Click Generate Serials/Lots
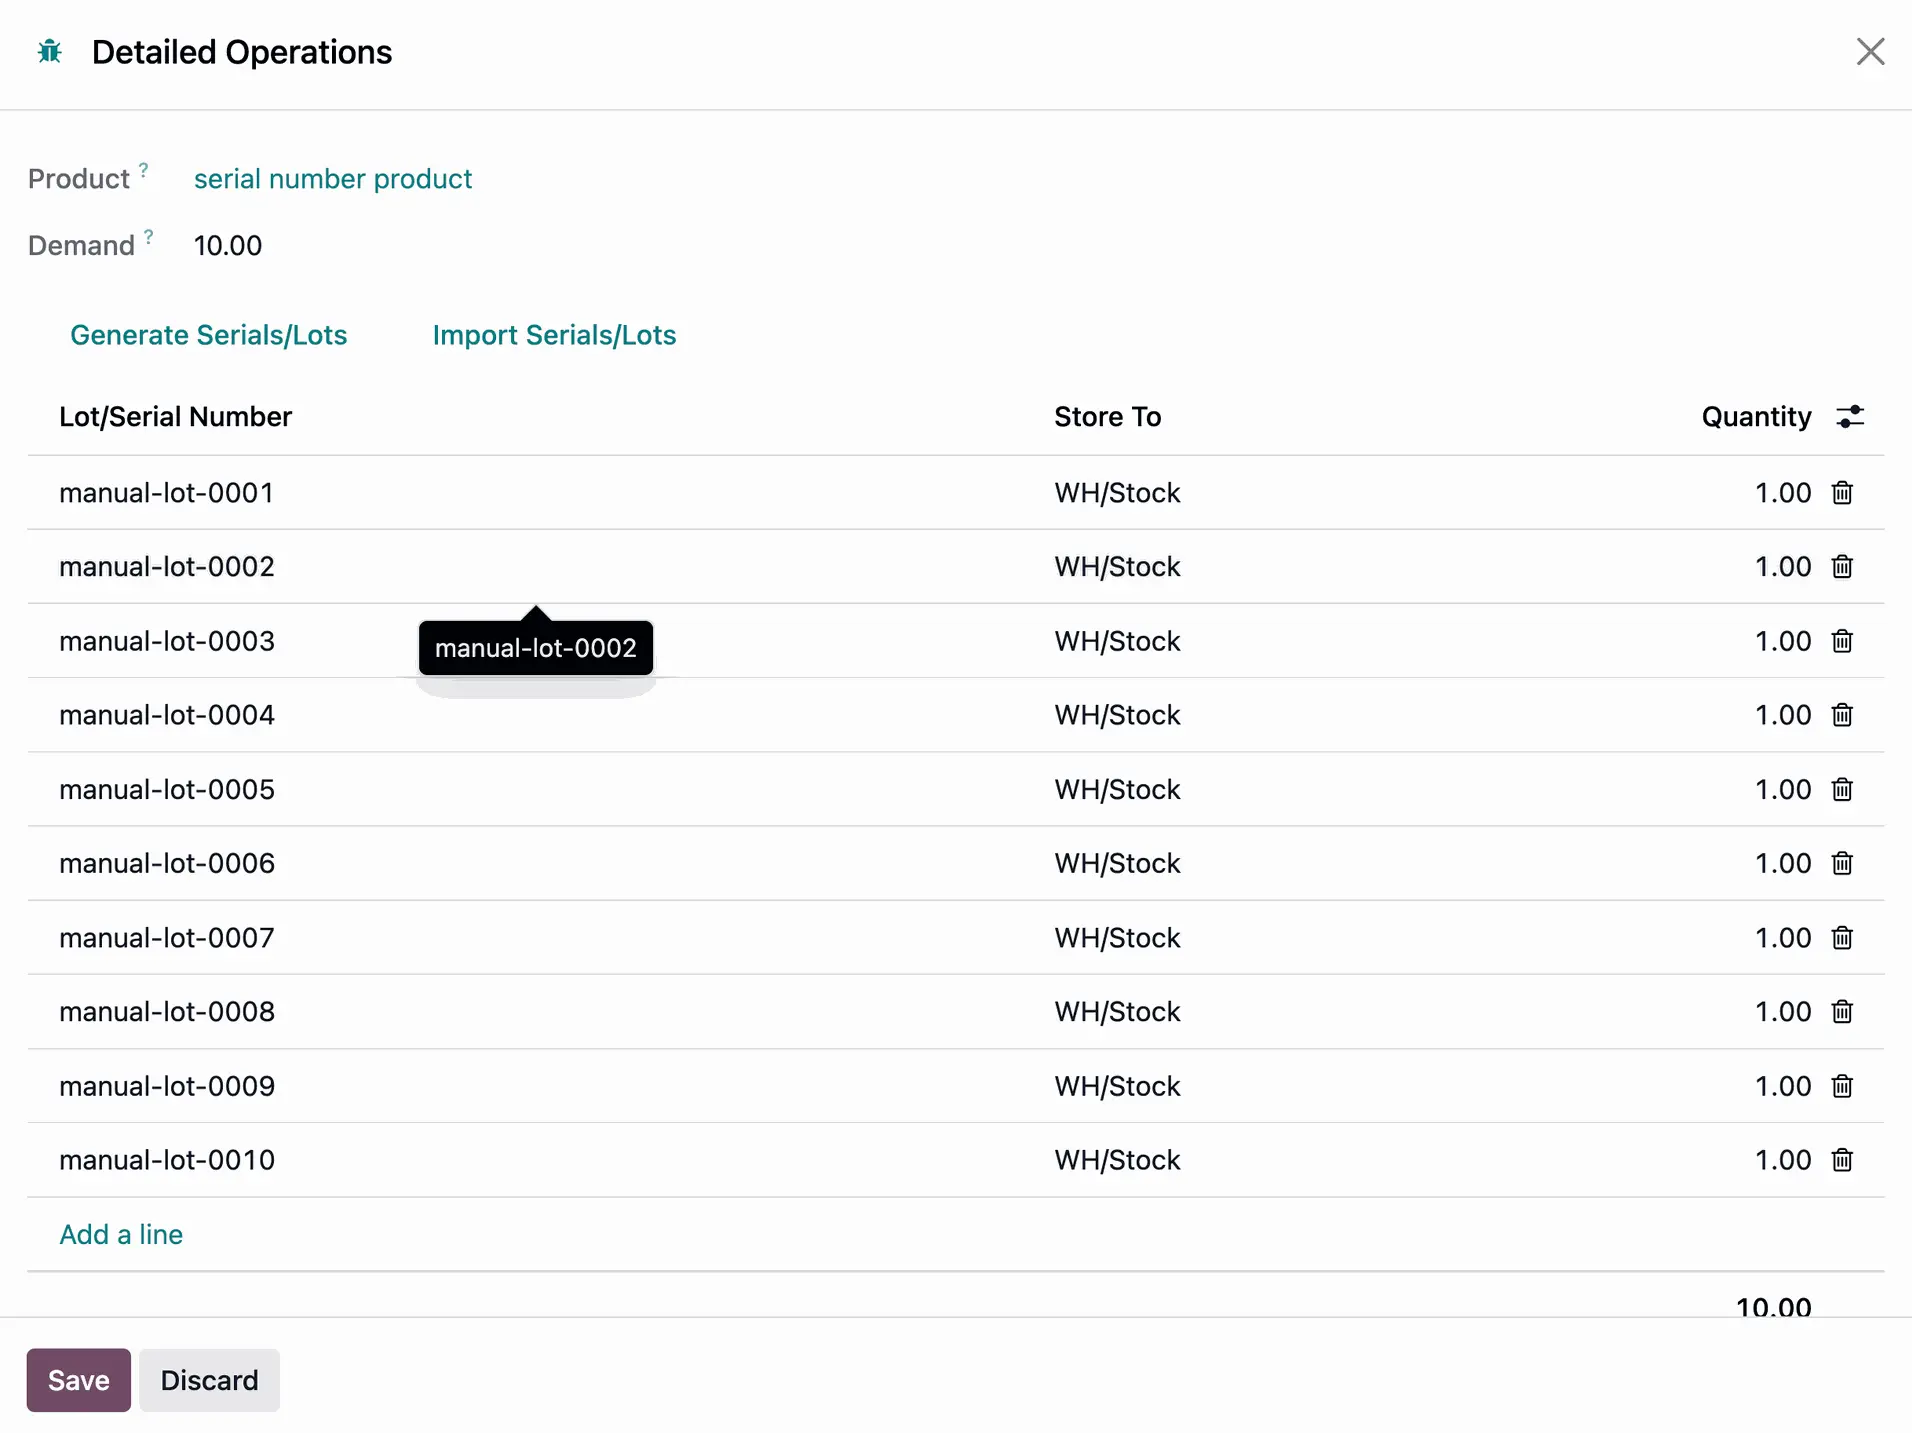Image resolution: width=1912 pixels, height=1433 pixels. click(209, 335)
